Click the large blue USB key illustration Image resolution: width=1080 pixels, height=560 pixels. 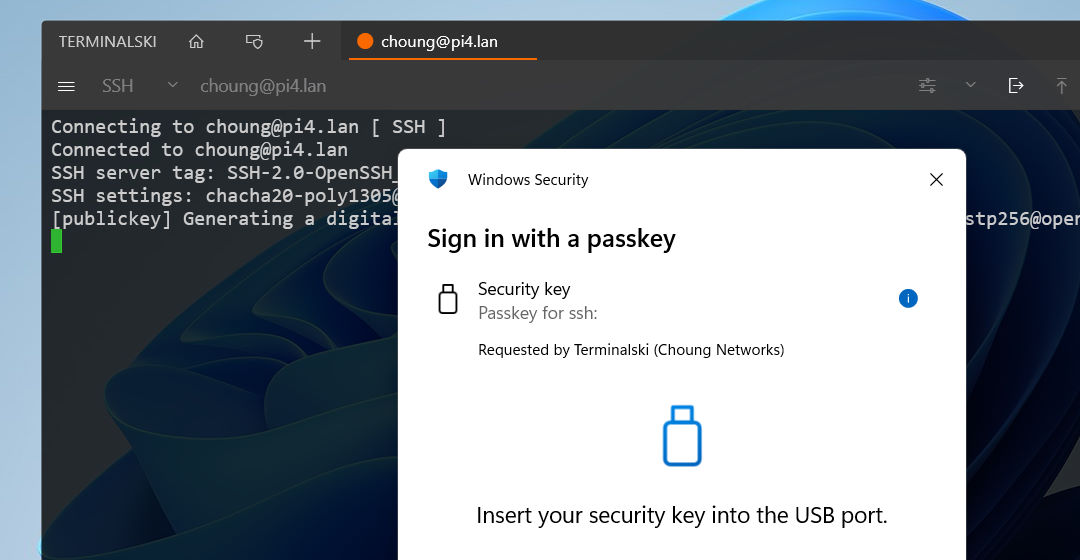(x=682, y=435)
